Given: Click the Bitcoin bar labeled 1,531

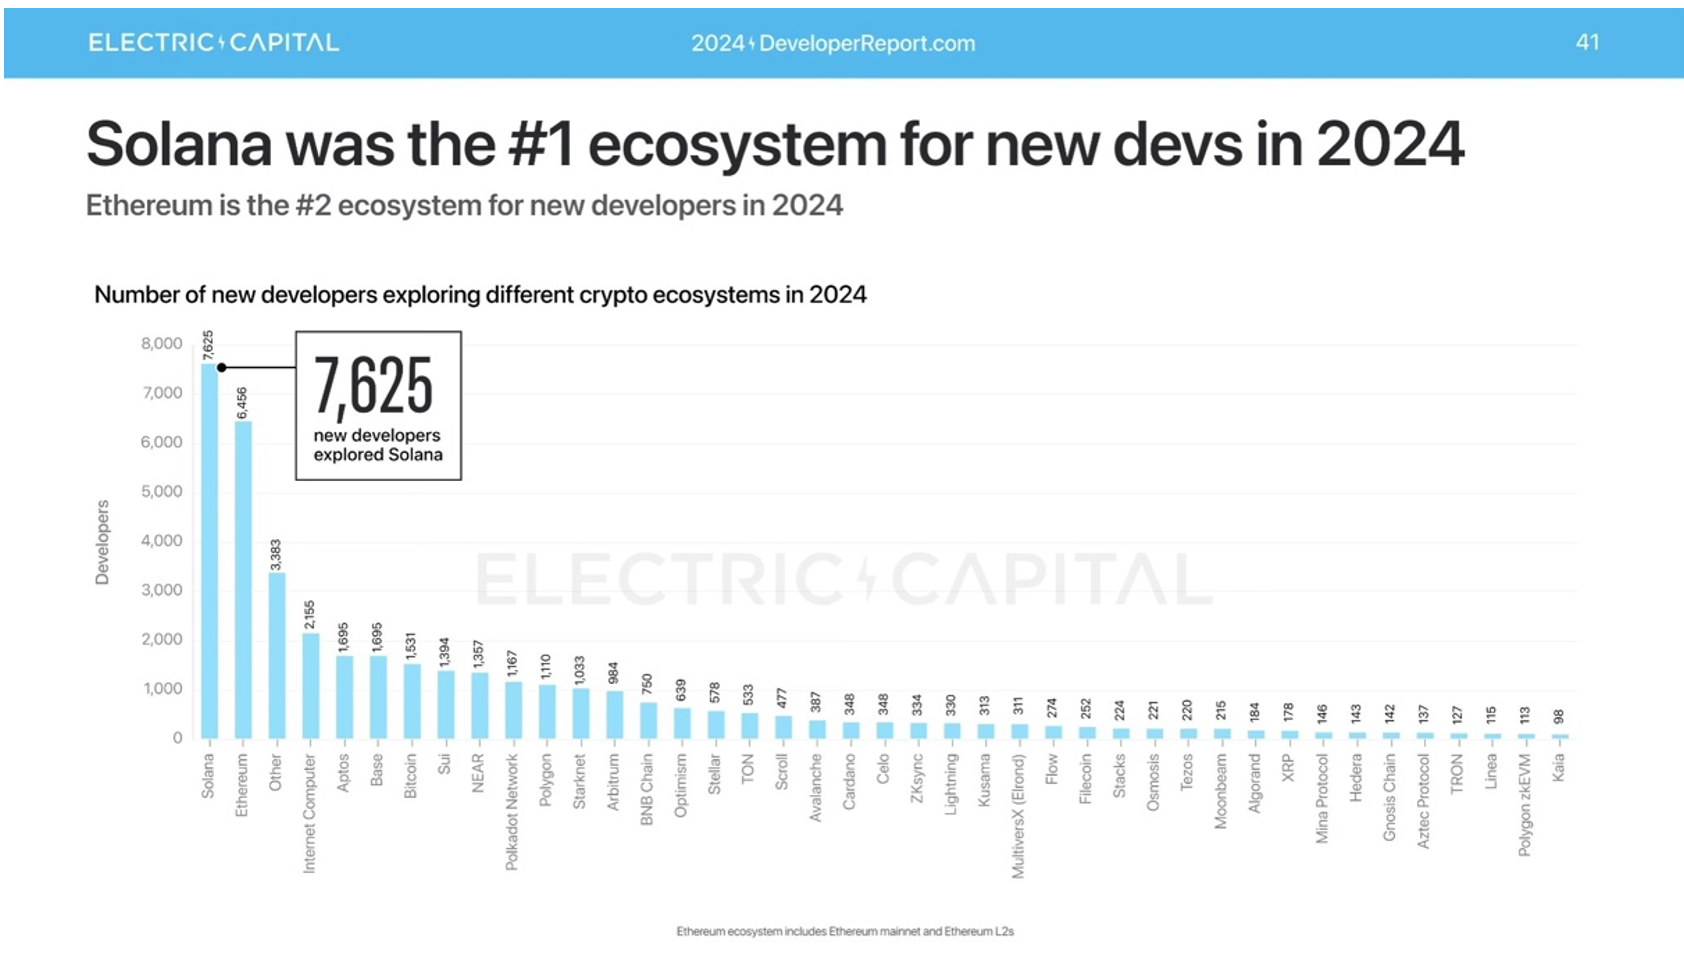Looking at the screenshot, I should click(412, 701).
